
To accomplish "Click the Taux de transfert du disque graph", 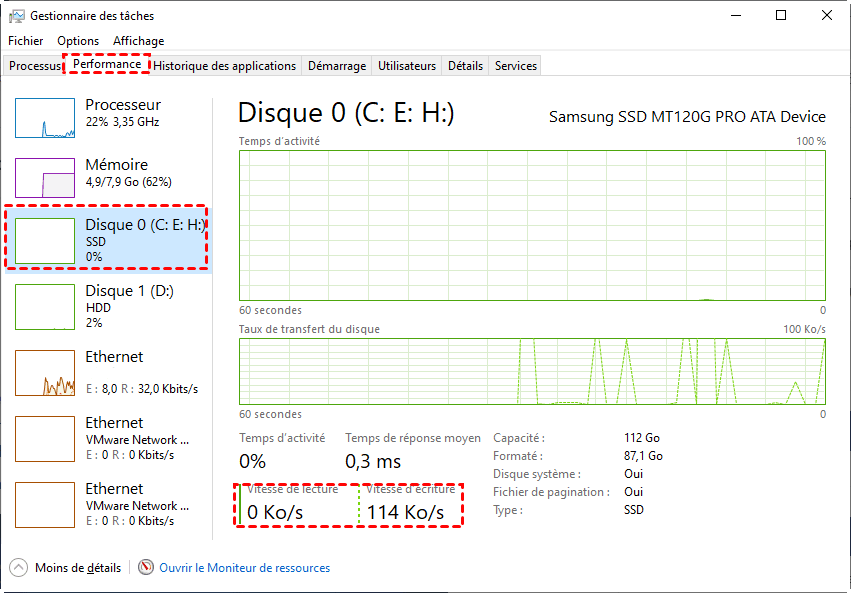I will pyautogui.click(x=532, y=371).
